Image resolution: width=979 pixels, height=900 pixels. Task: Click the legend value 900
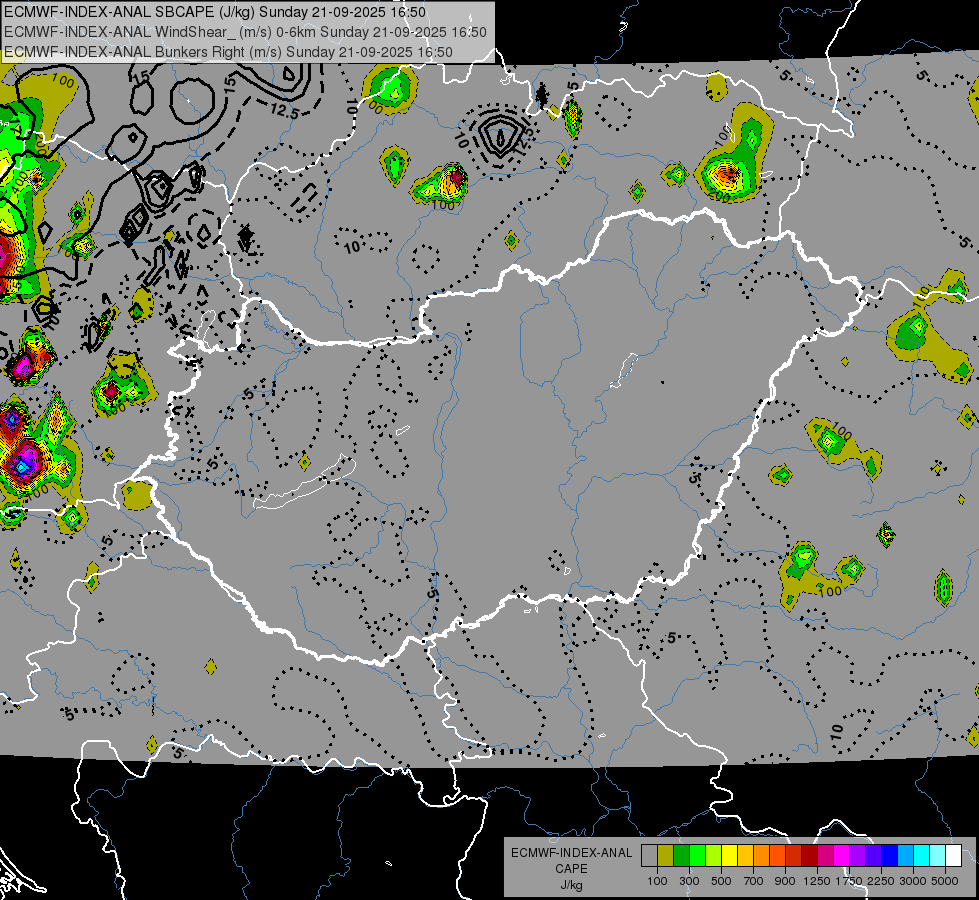pyautogui.click(x=785, y=881)
